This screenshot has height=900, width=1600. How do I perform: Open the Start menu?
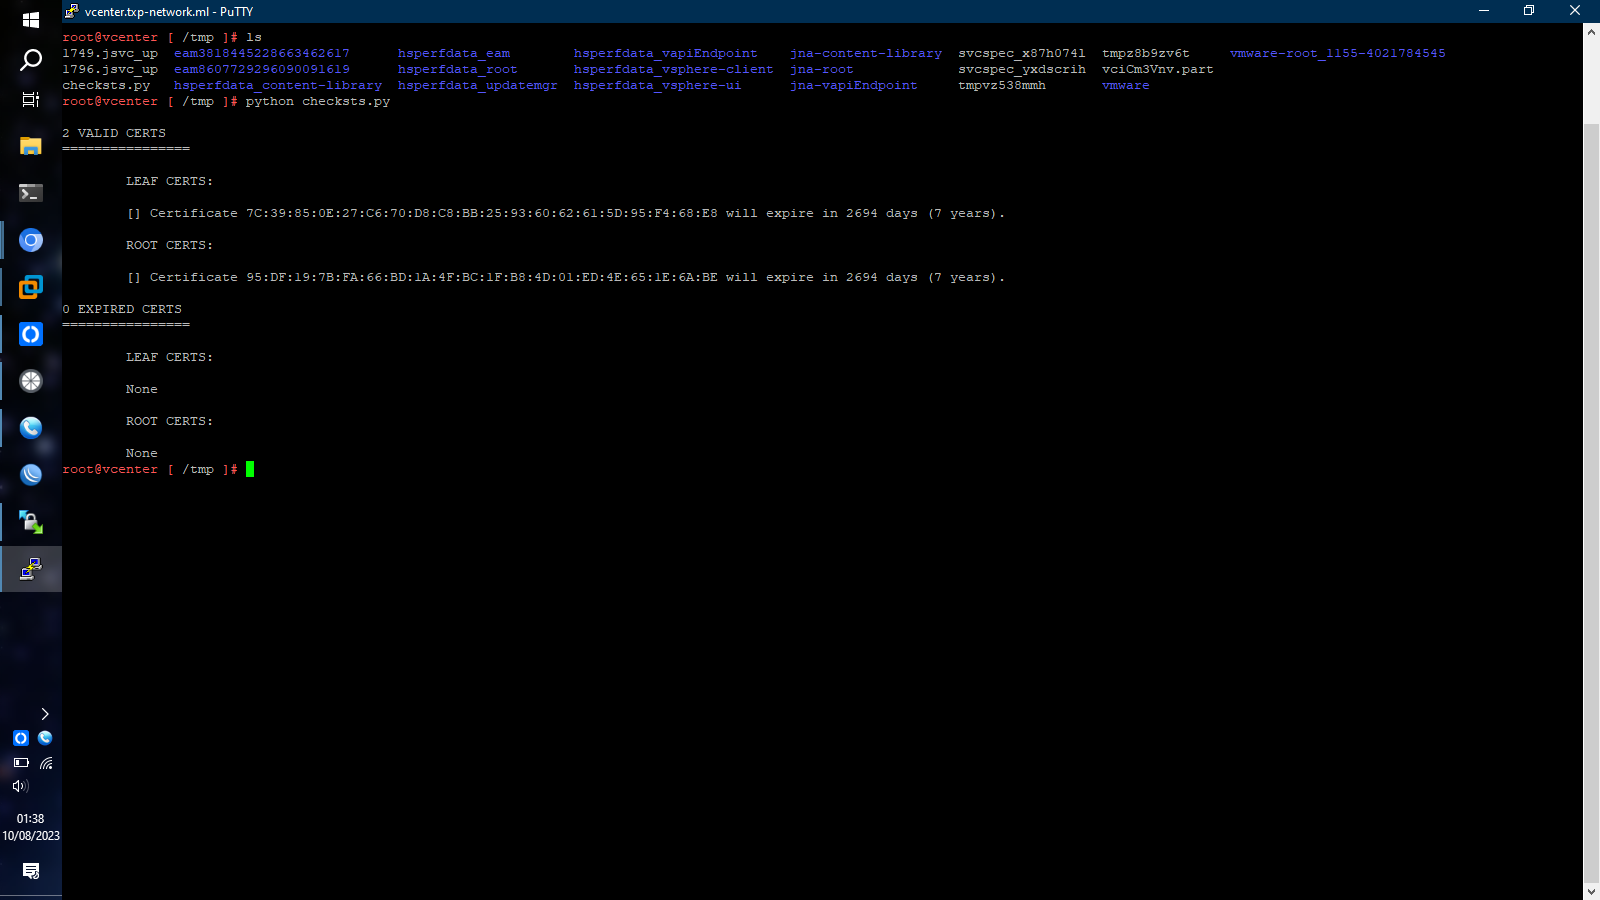pos(31,18)
